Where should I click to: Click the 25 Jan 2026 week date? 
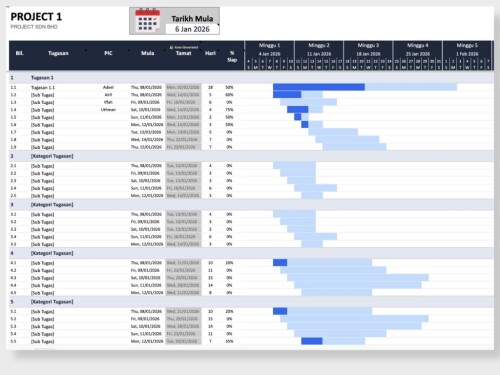(x=417, y=54)
